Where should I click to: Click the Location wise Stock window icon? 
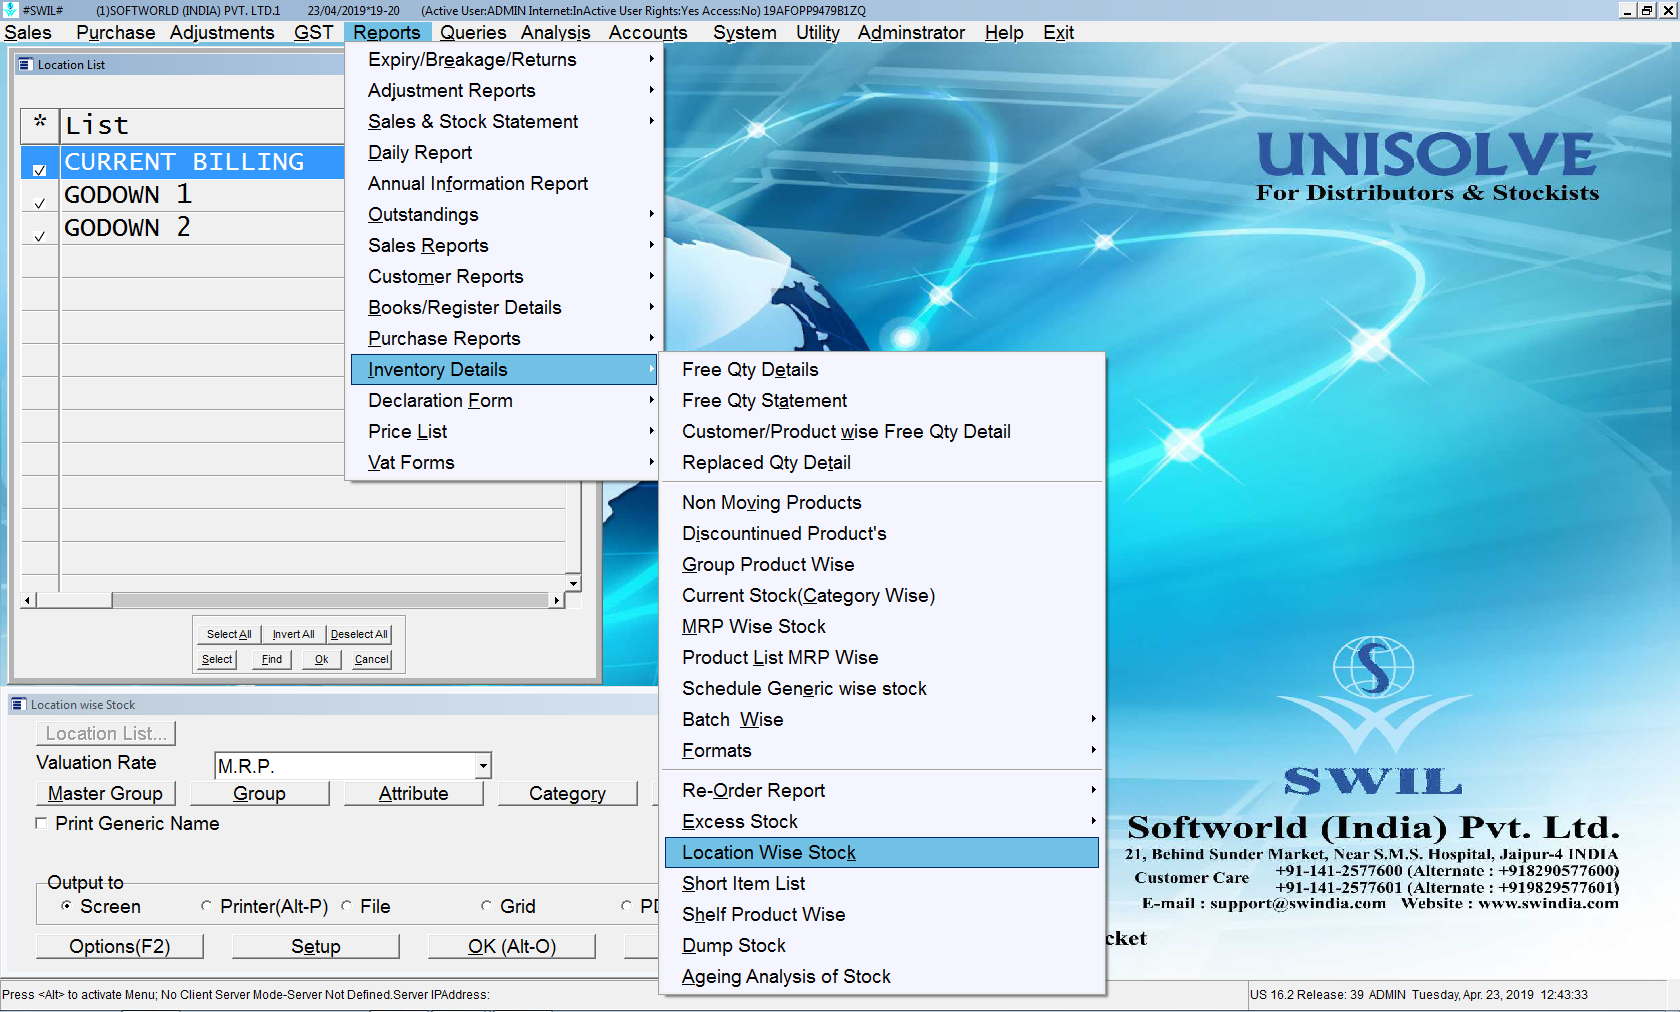point(18,704)
